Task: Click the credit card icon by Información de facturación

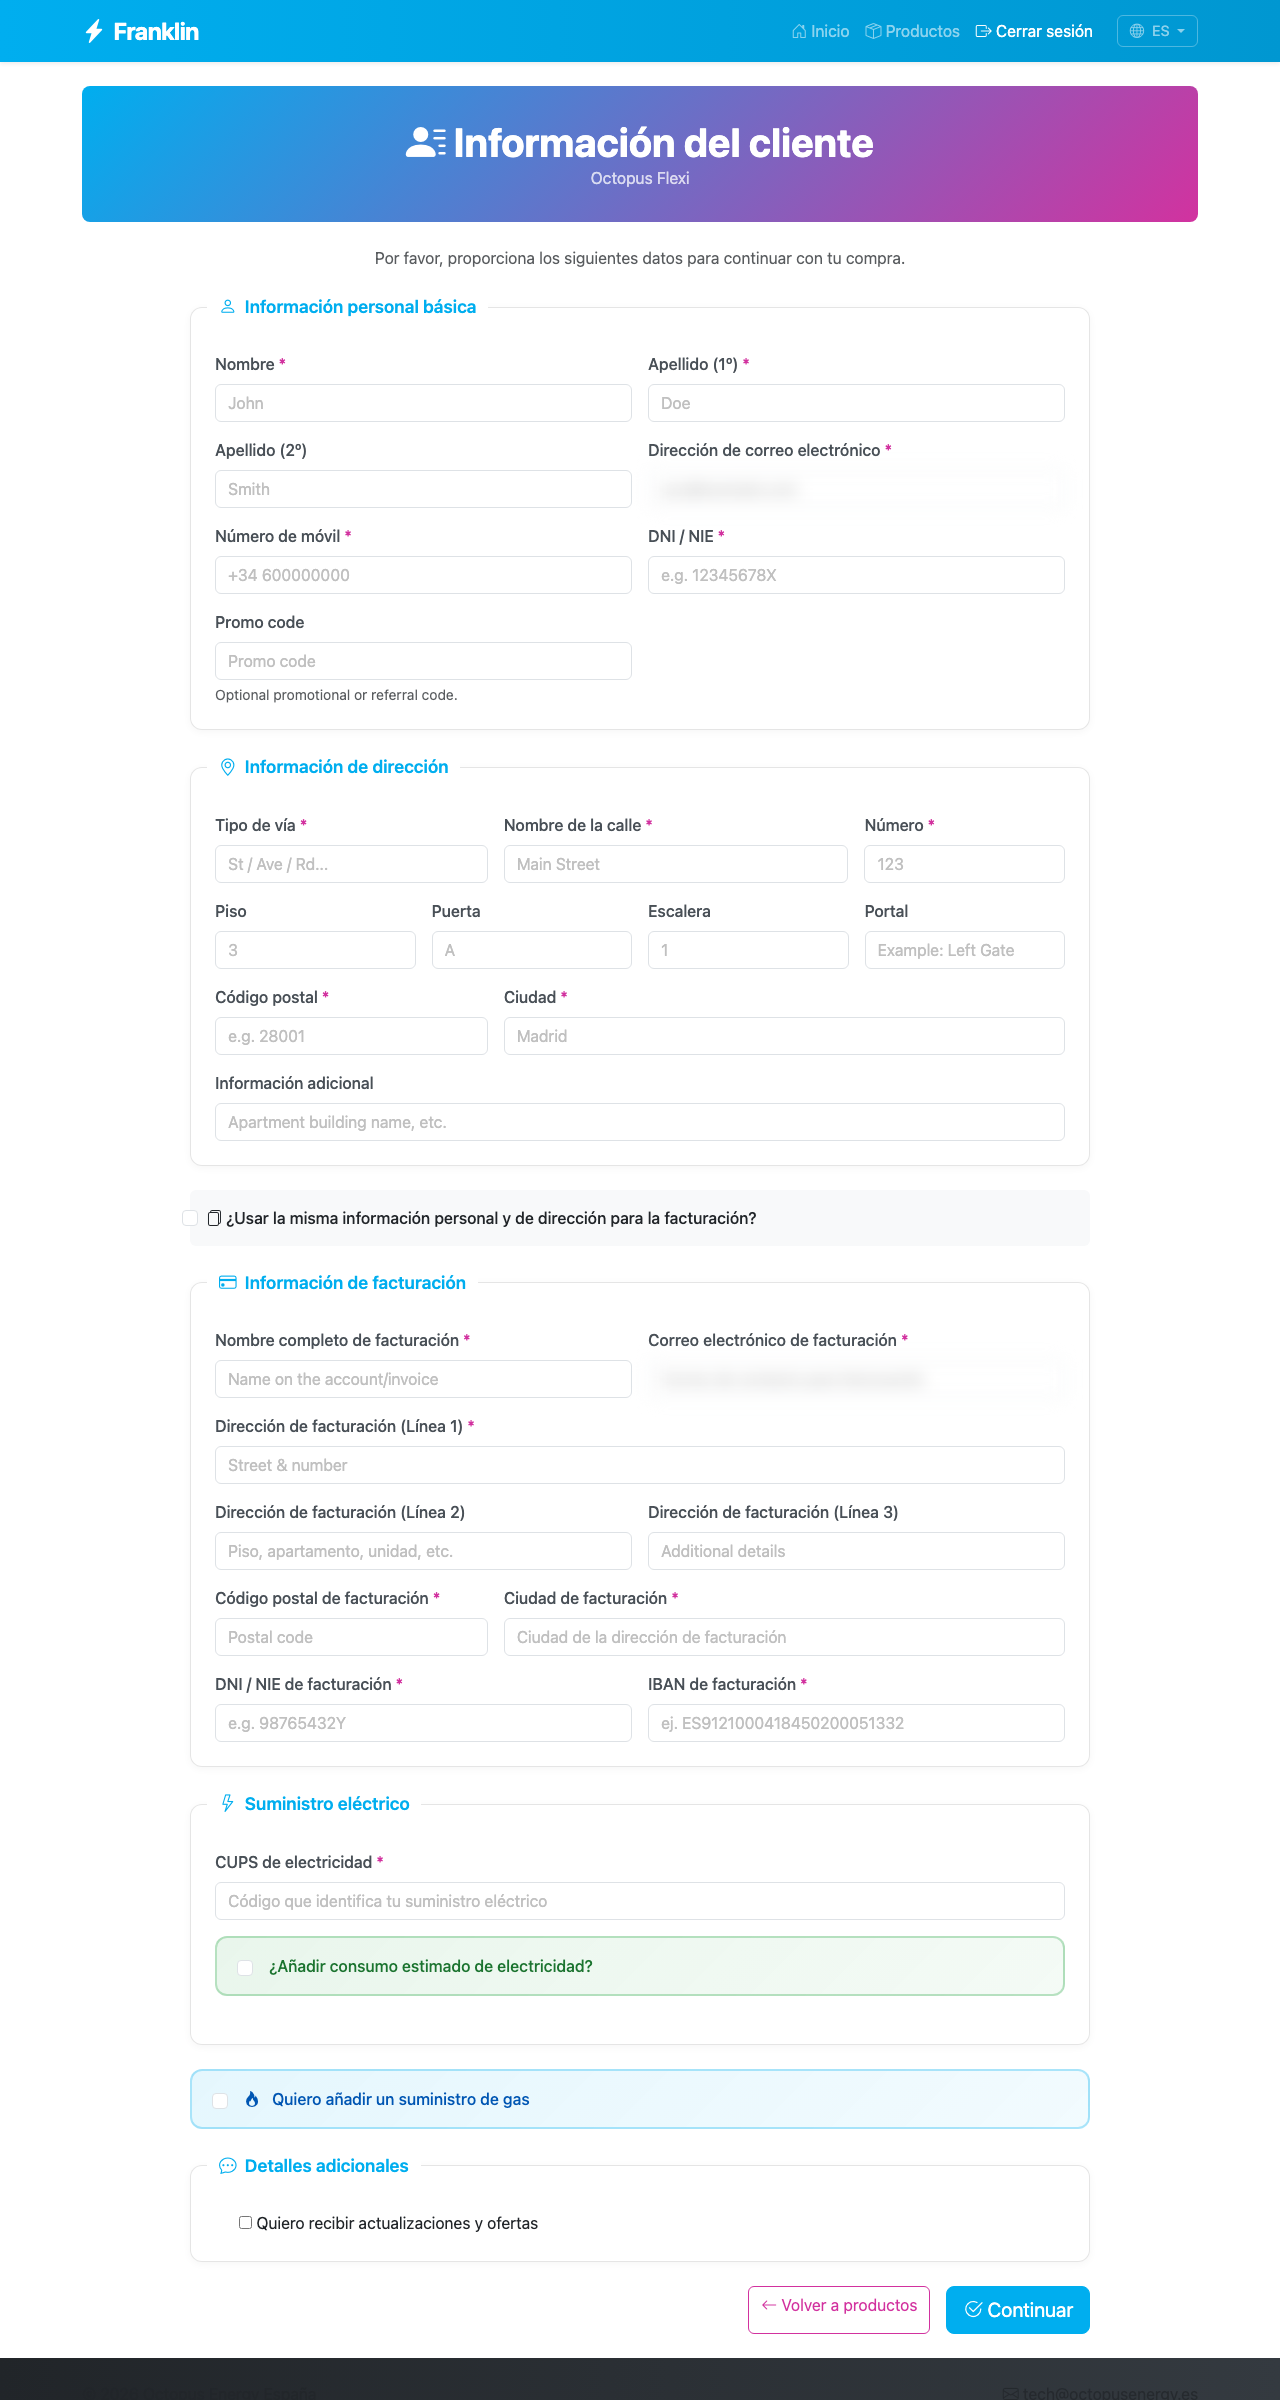Action: pyautogui.click(x=228, y=1283)
